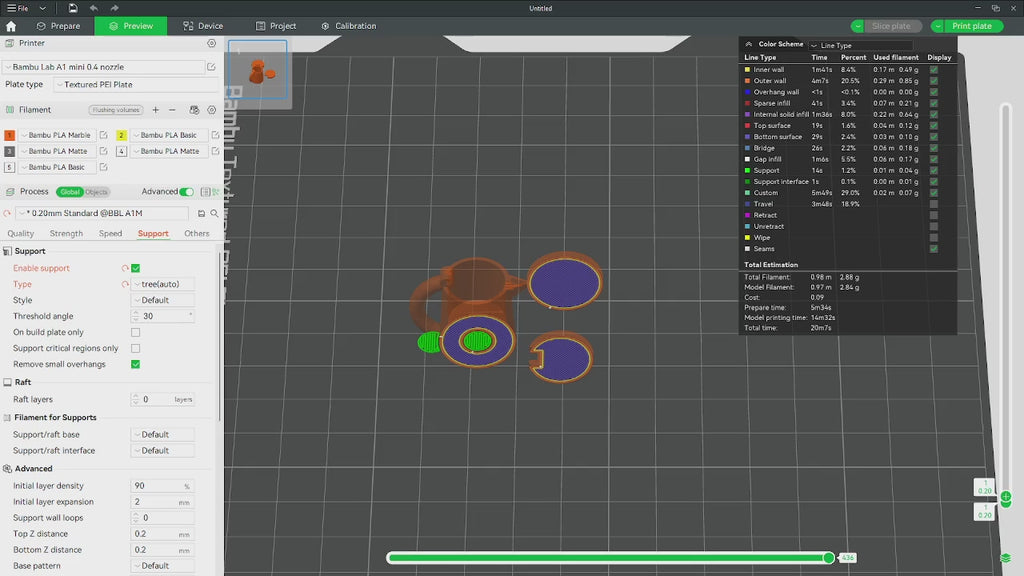Click filament 2 yellow color swatch
This screenshot has width=1024, height=576.
click(x=121, y=135)
